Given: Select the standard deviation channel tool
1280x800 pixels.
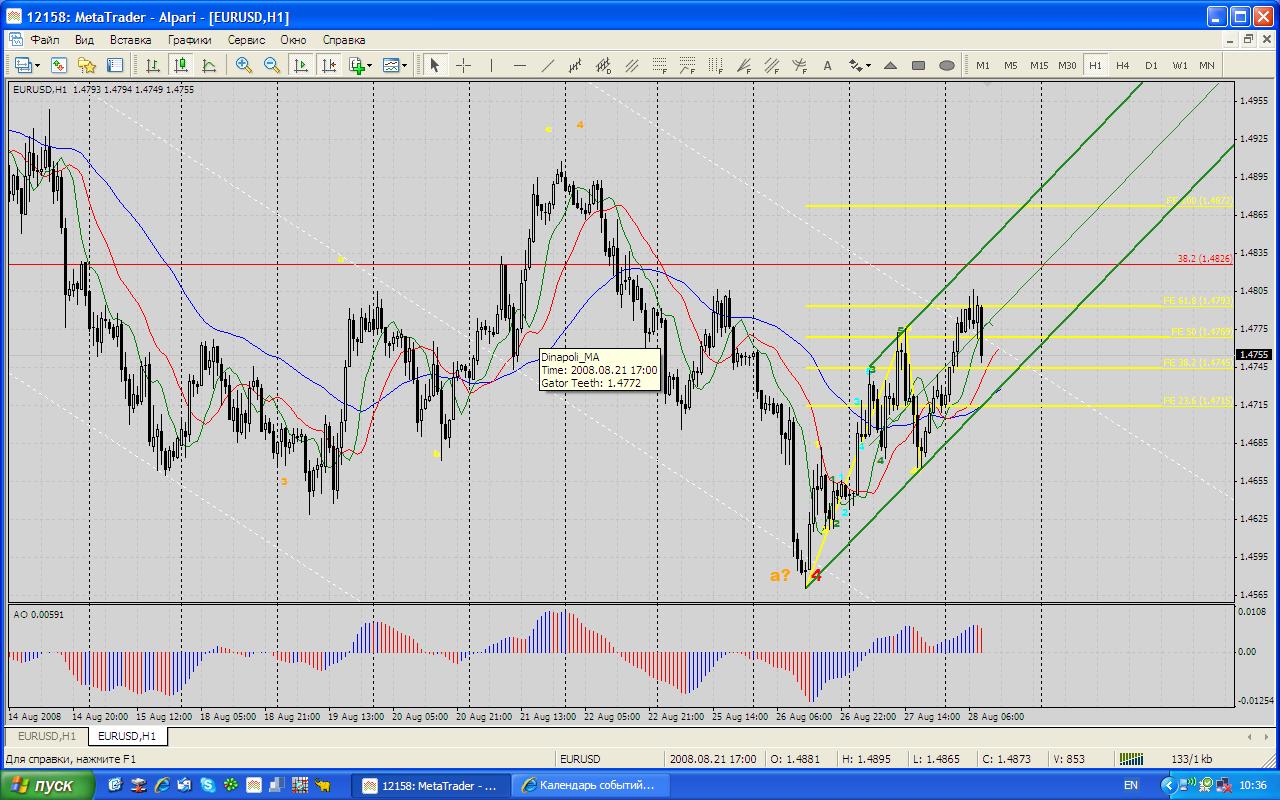Looking at the screenshot, I should (604, 65).
